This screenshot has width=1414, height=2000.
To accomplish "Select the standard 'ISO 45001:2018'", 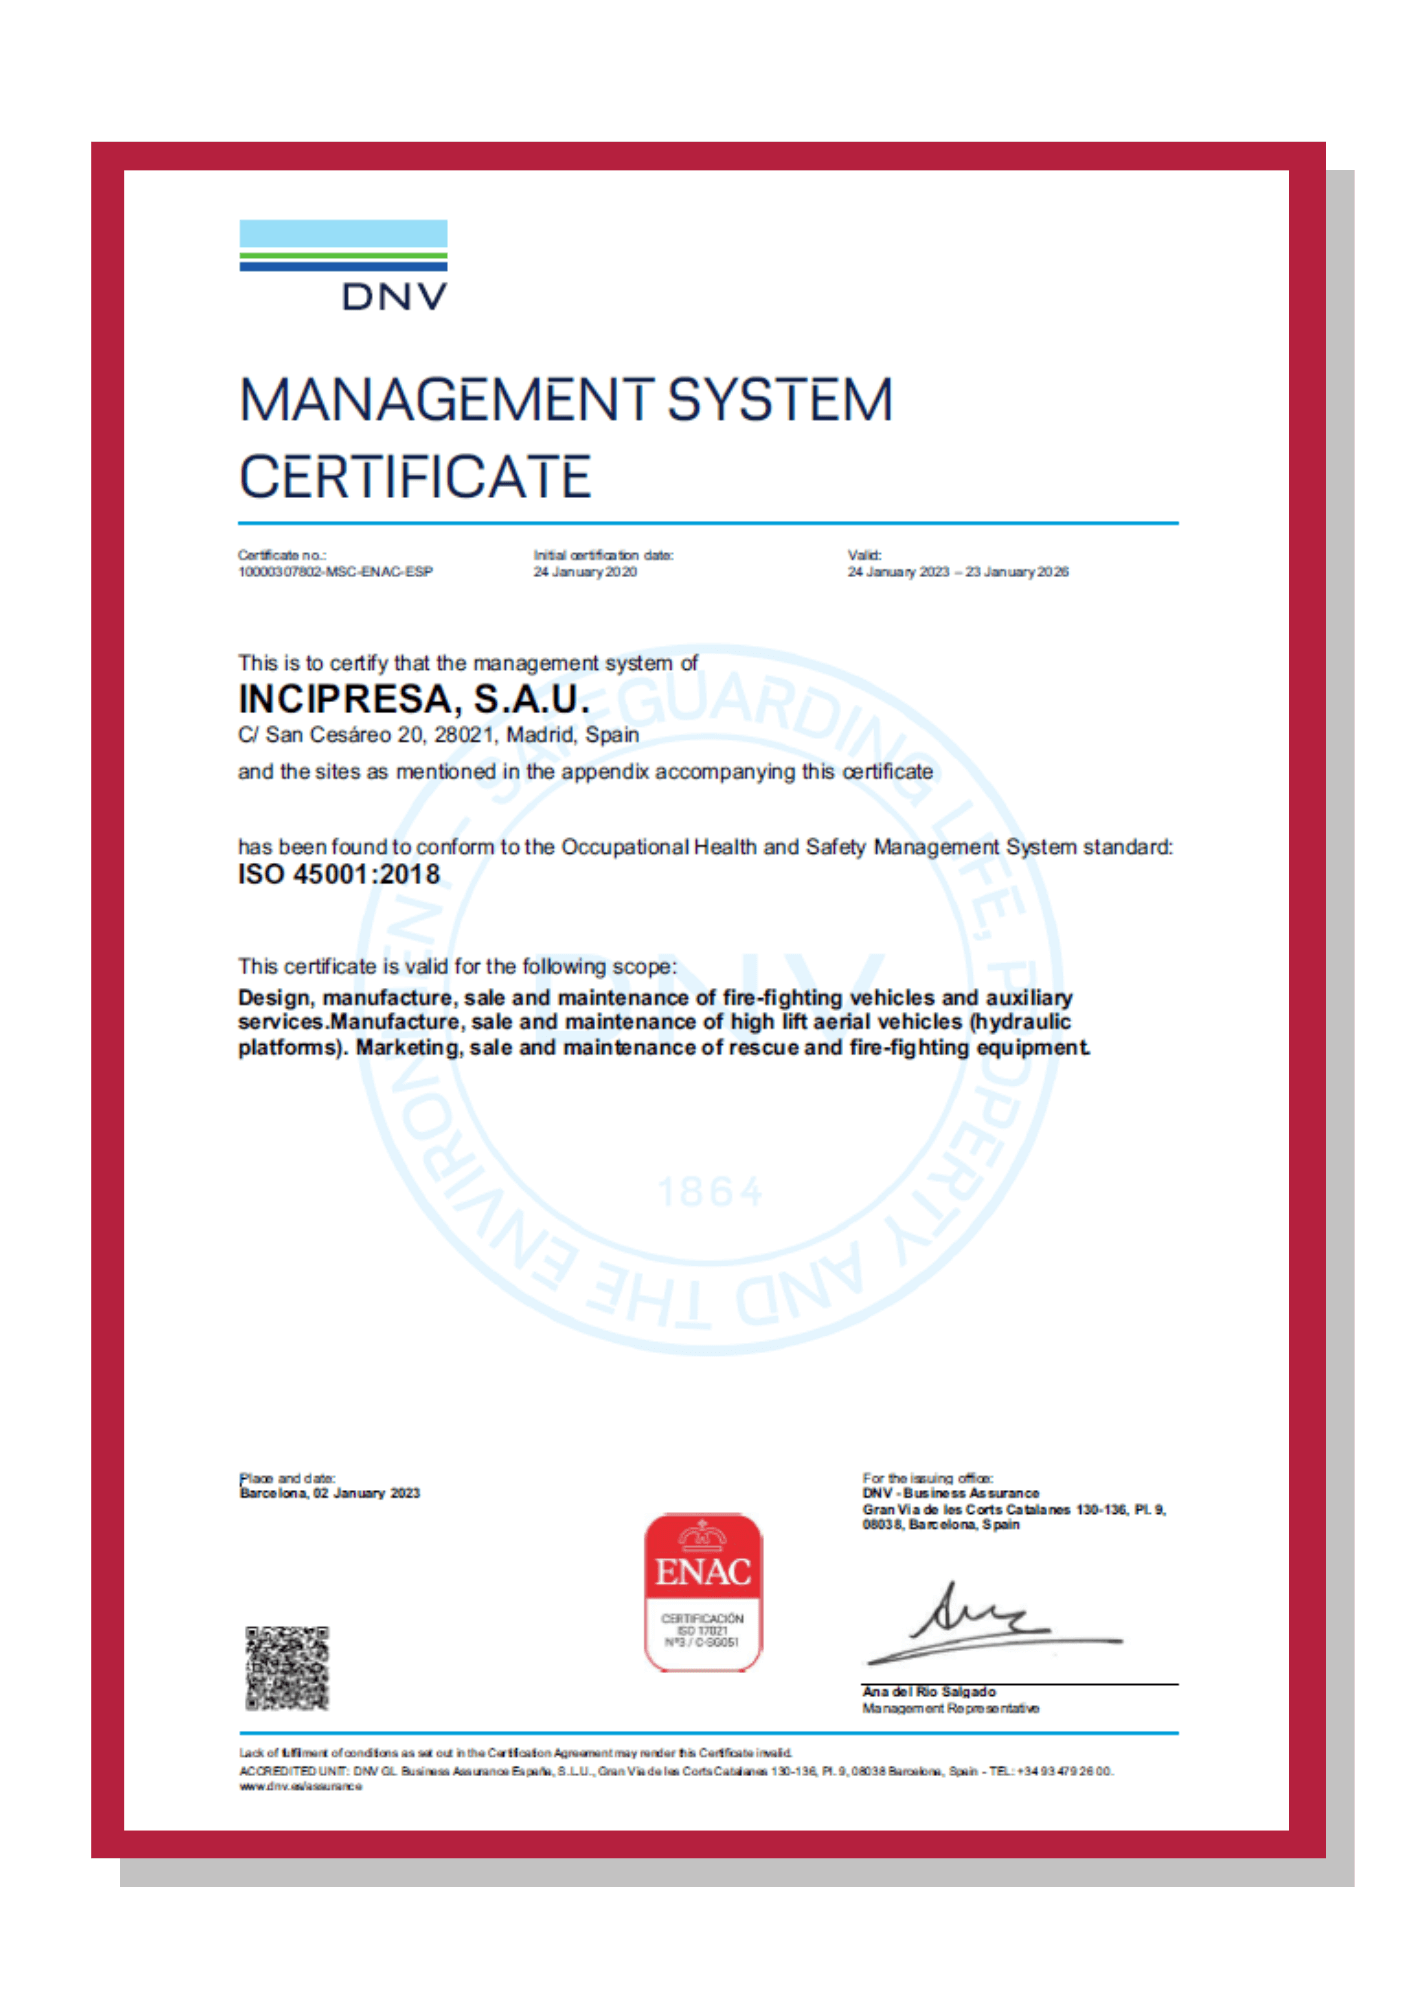I will tap(339, 875).
